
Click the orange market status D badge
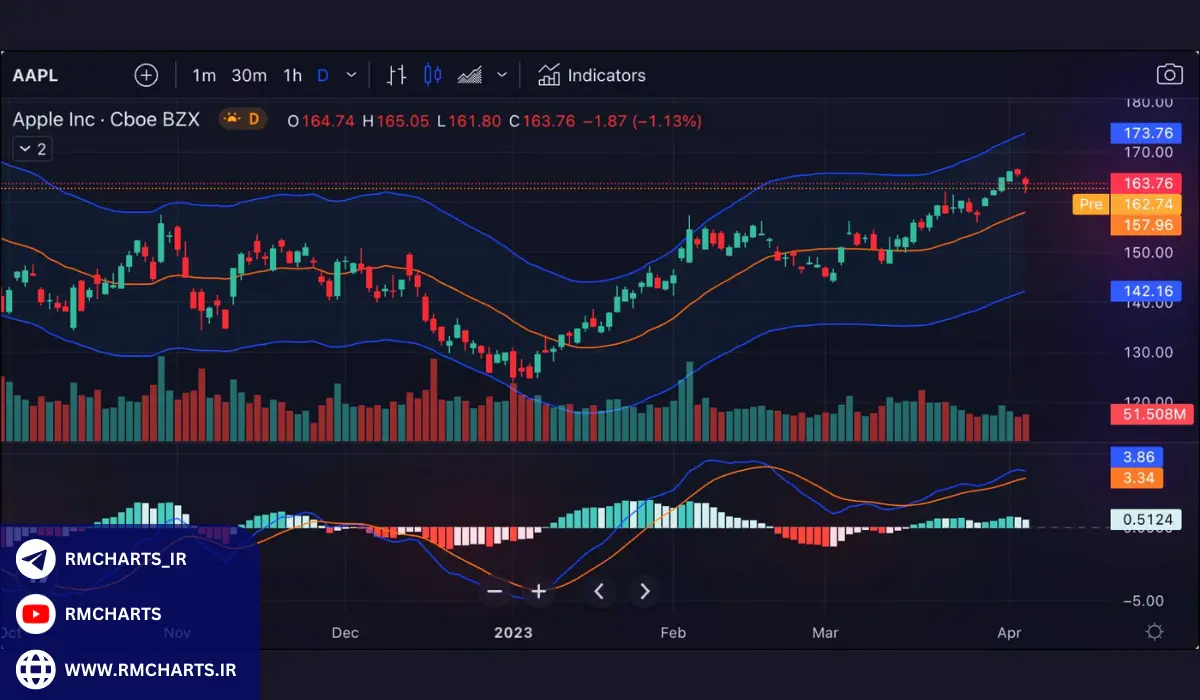click(x=242, y=120)
